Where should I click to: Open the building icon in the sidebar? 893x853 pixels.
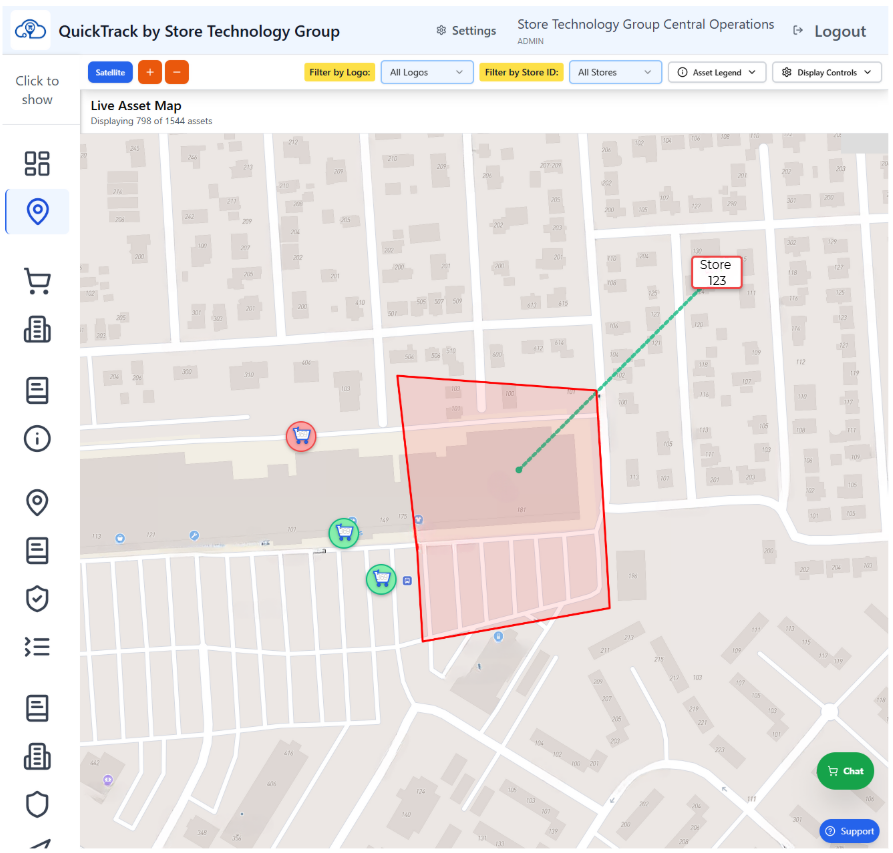[x=37, y=329]
